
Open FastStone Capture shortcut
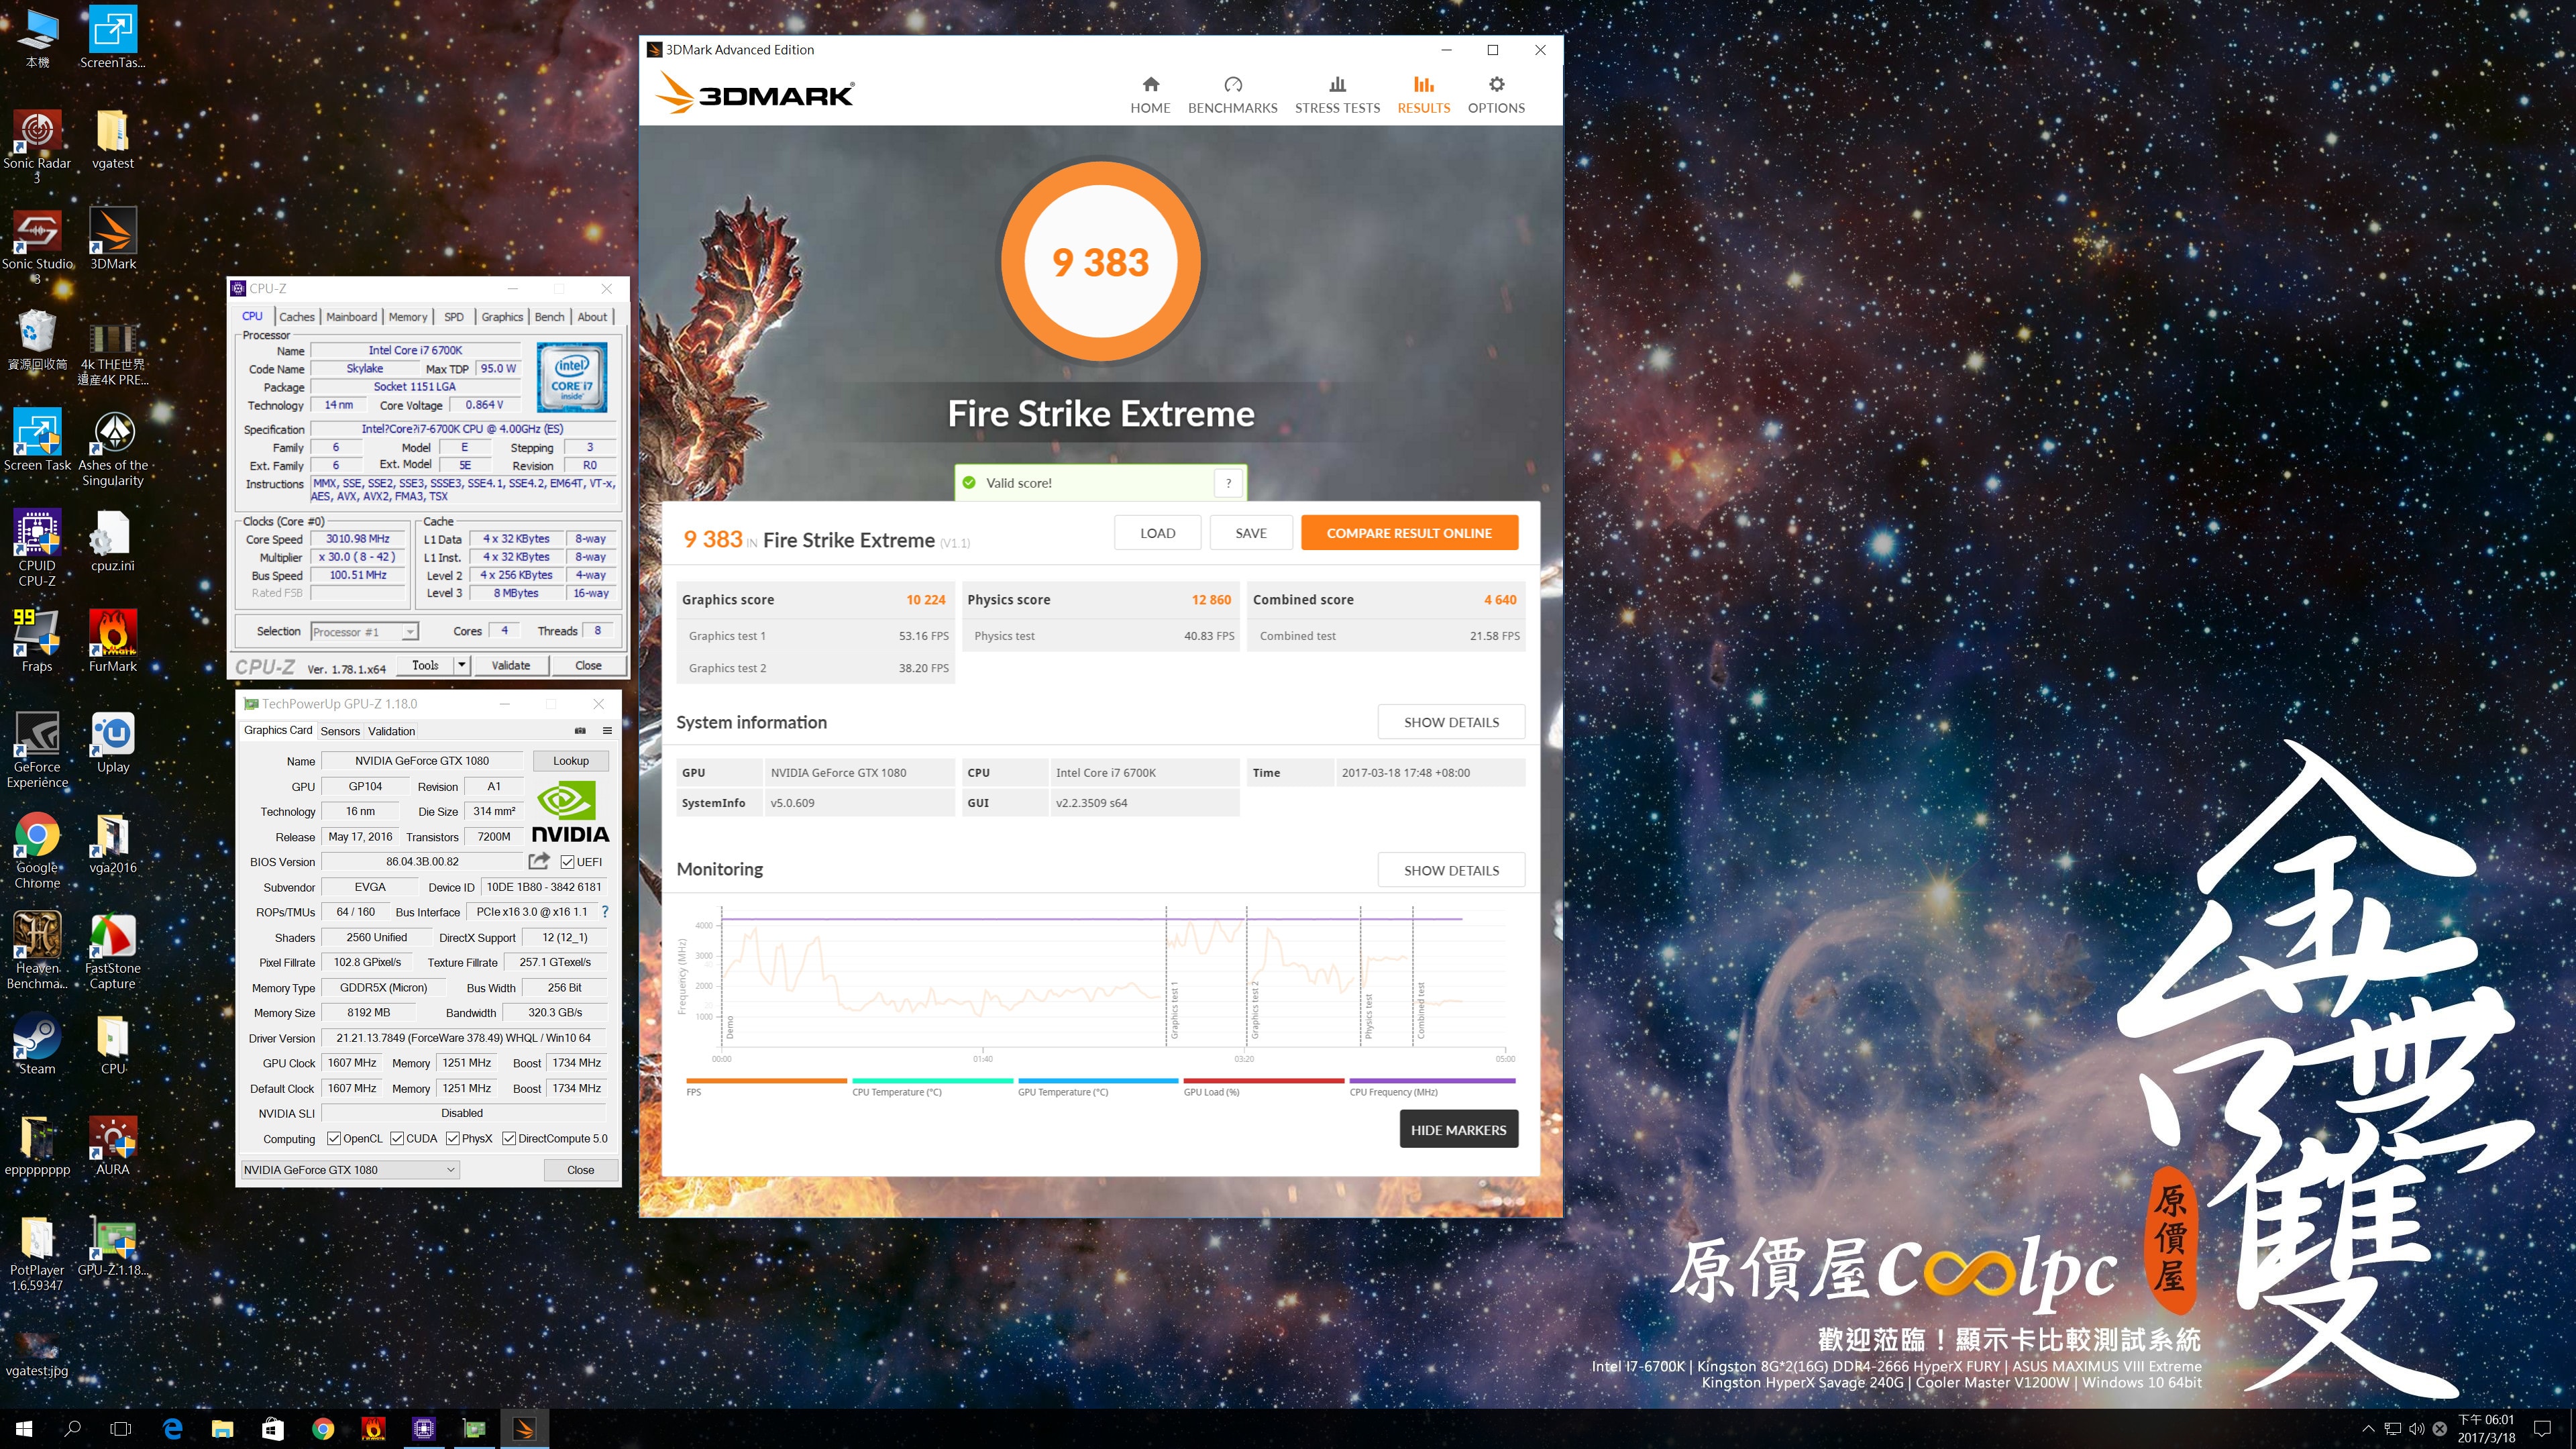coord(113,951)
